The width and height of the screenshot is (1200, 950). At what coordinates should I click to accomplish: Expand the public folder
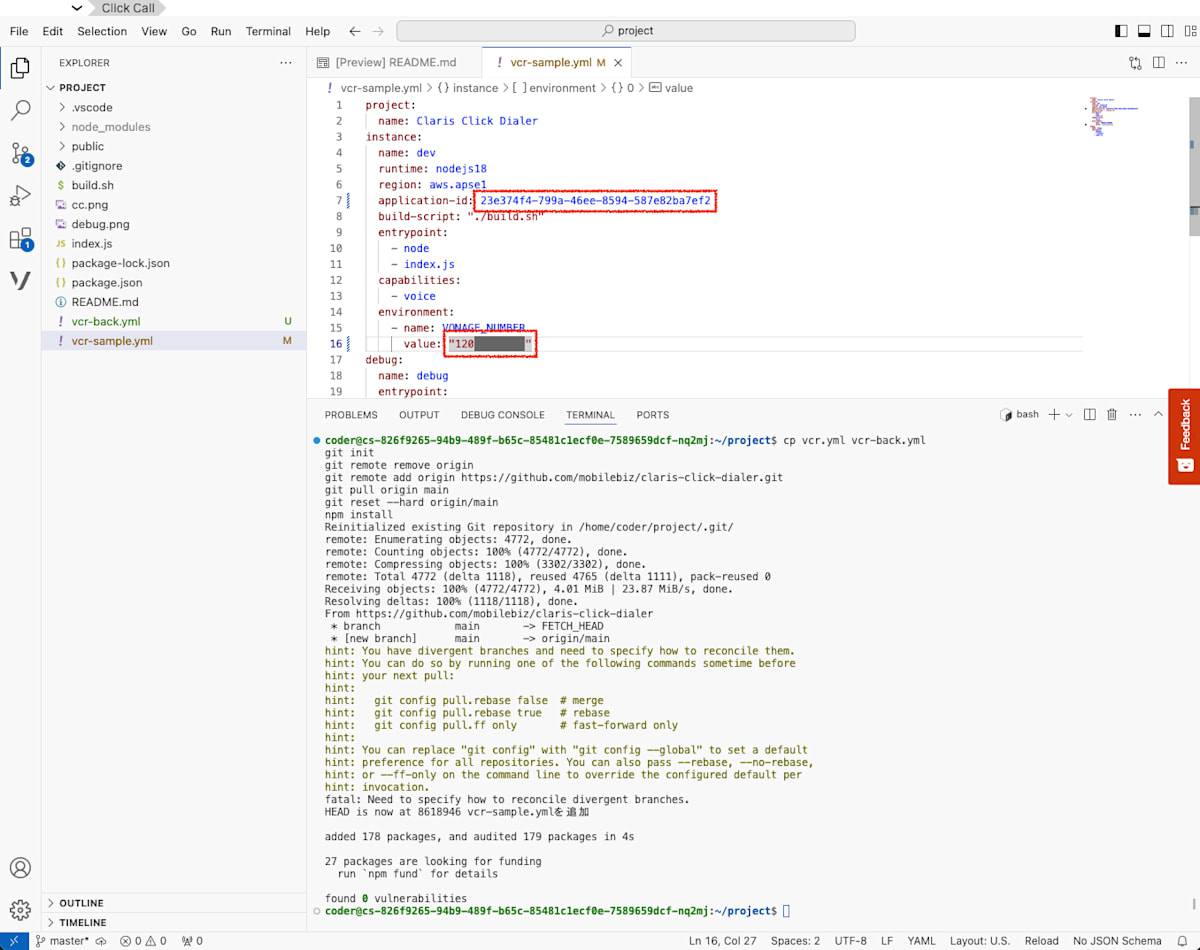click(174, 146)
